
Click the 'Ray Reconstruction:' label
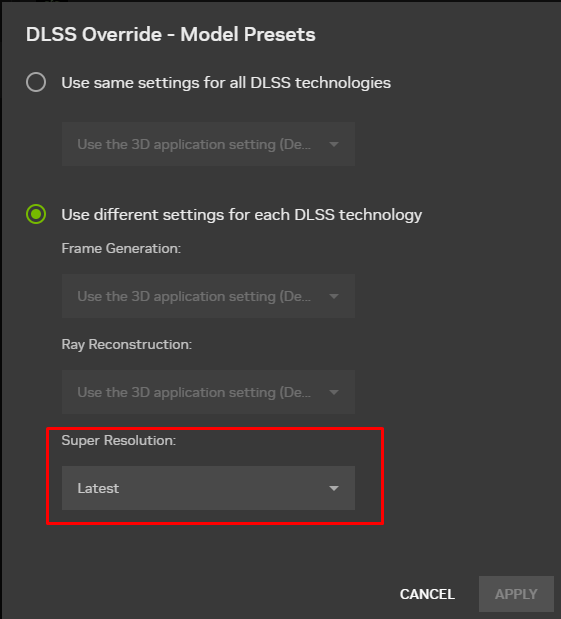click(x=127, y=345)
